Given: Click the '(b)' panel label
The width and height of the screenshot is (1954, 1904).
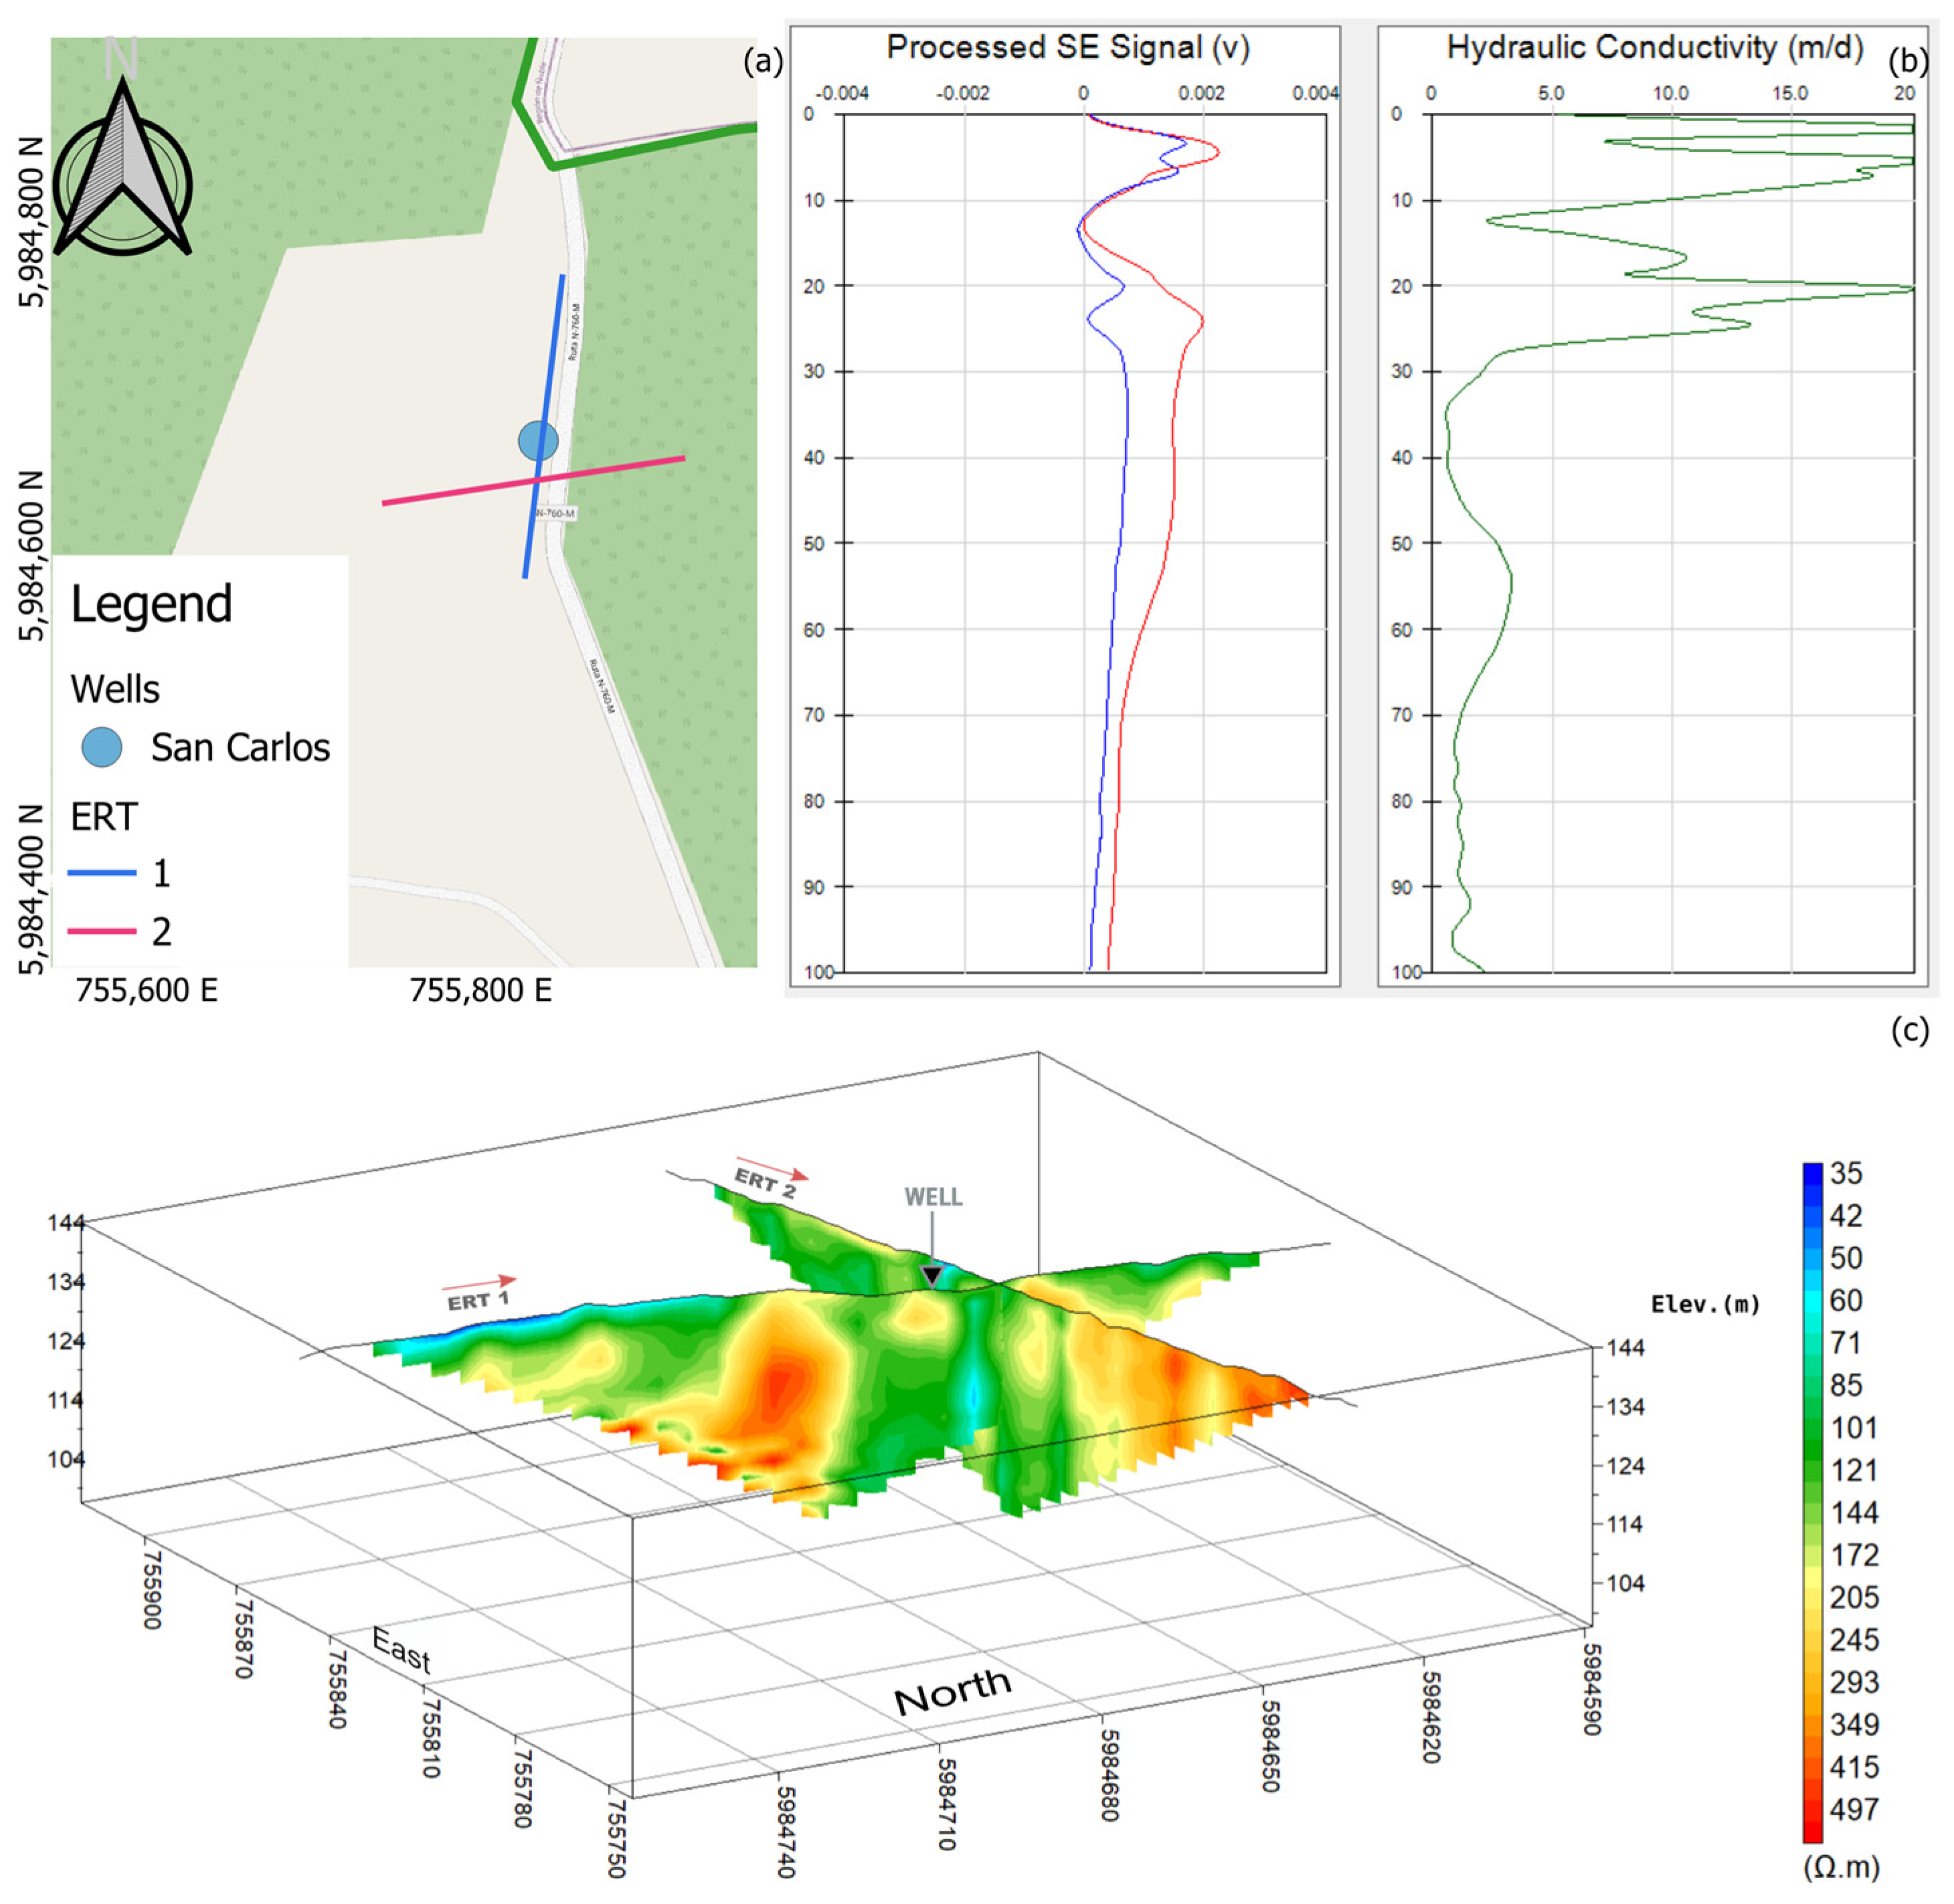Looking at the screenshot, I should 1908,62.
